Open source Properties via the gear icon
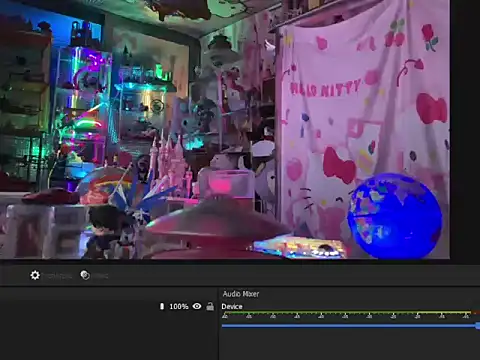 pyautogui.click(x=35, y=275)
